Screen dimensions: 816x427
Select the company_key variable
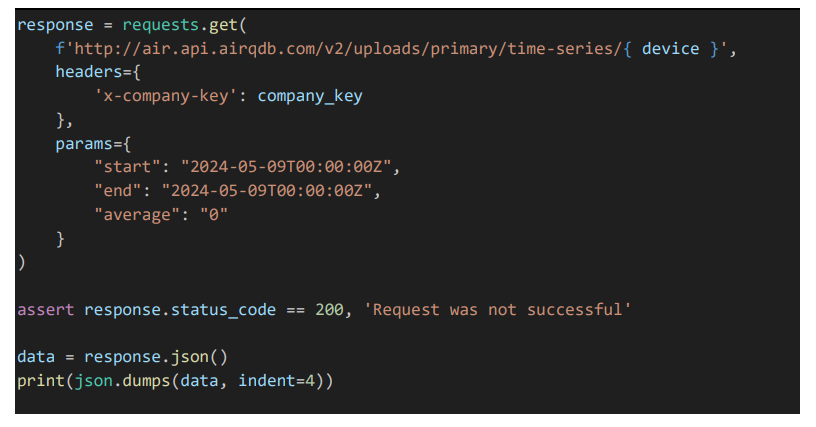point(310,96)
